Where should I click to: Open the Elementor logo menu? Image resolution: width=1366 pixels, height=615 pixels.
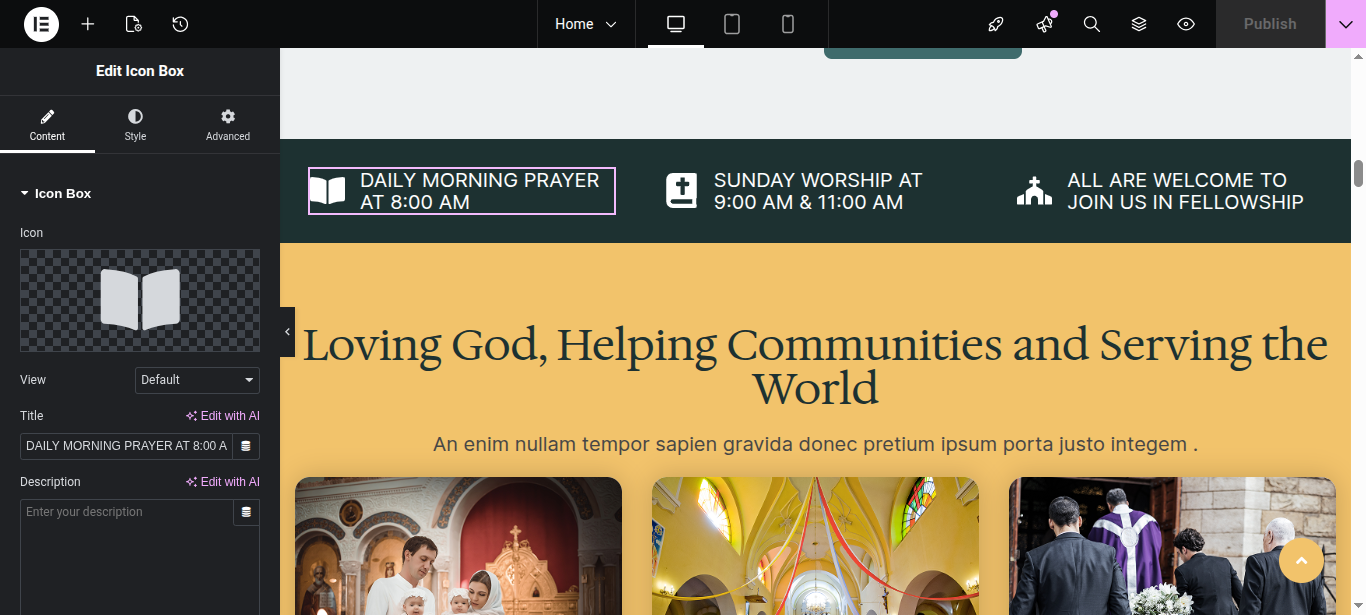[x=41, y=24]
